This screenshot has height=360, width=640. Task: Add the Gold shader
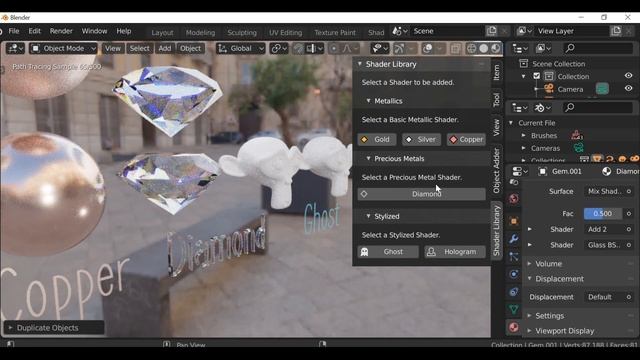(x=376, y=139)
